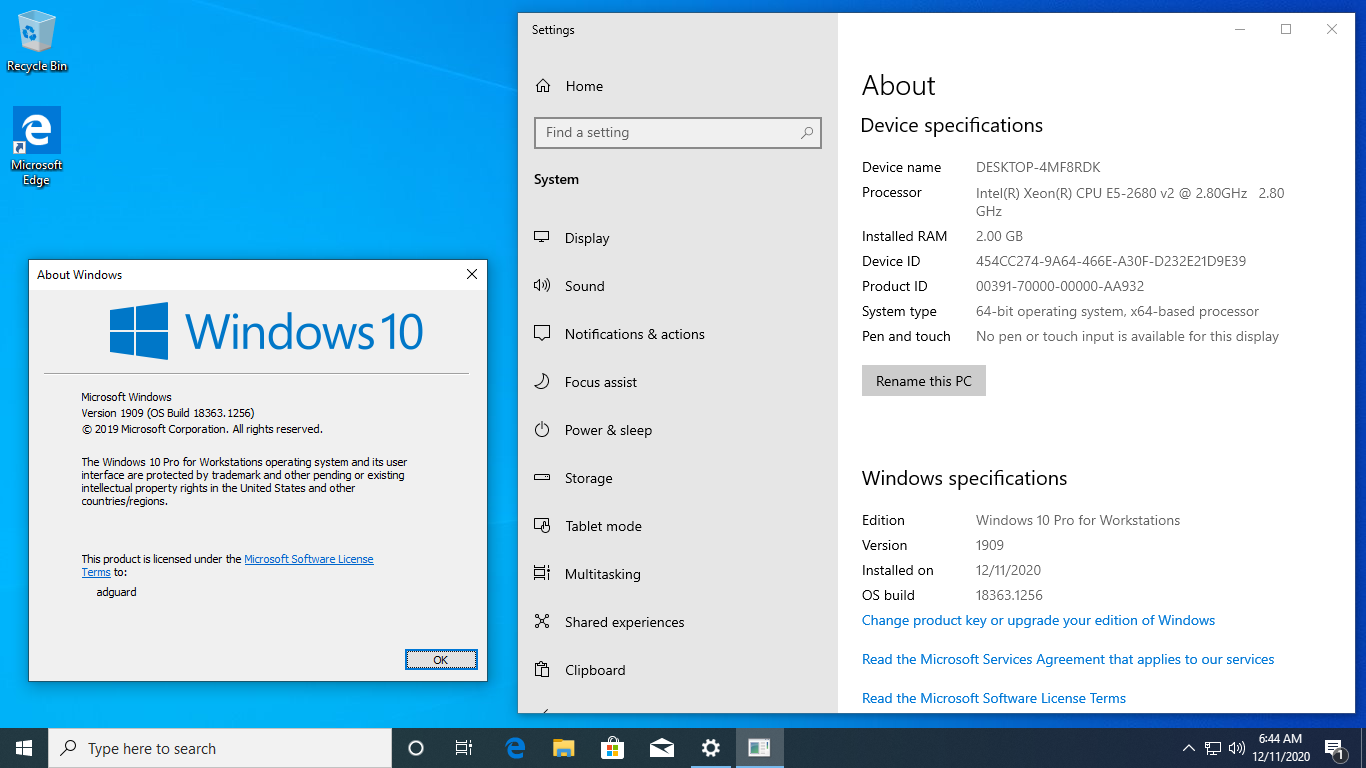
Task: Click the Cortana circle icon
Action: tap(416, 748)
